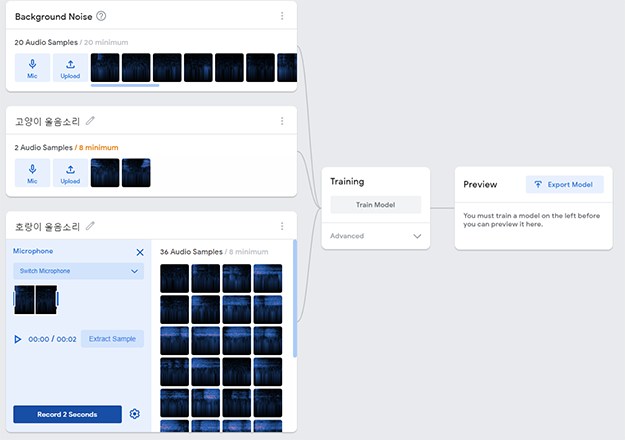Expand the Advanced training options
Image resolution: width=625 pixels, height=440 pixels.
[x=375, y=236]
